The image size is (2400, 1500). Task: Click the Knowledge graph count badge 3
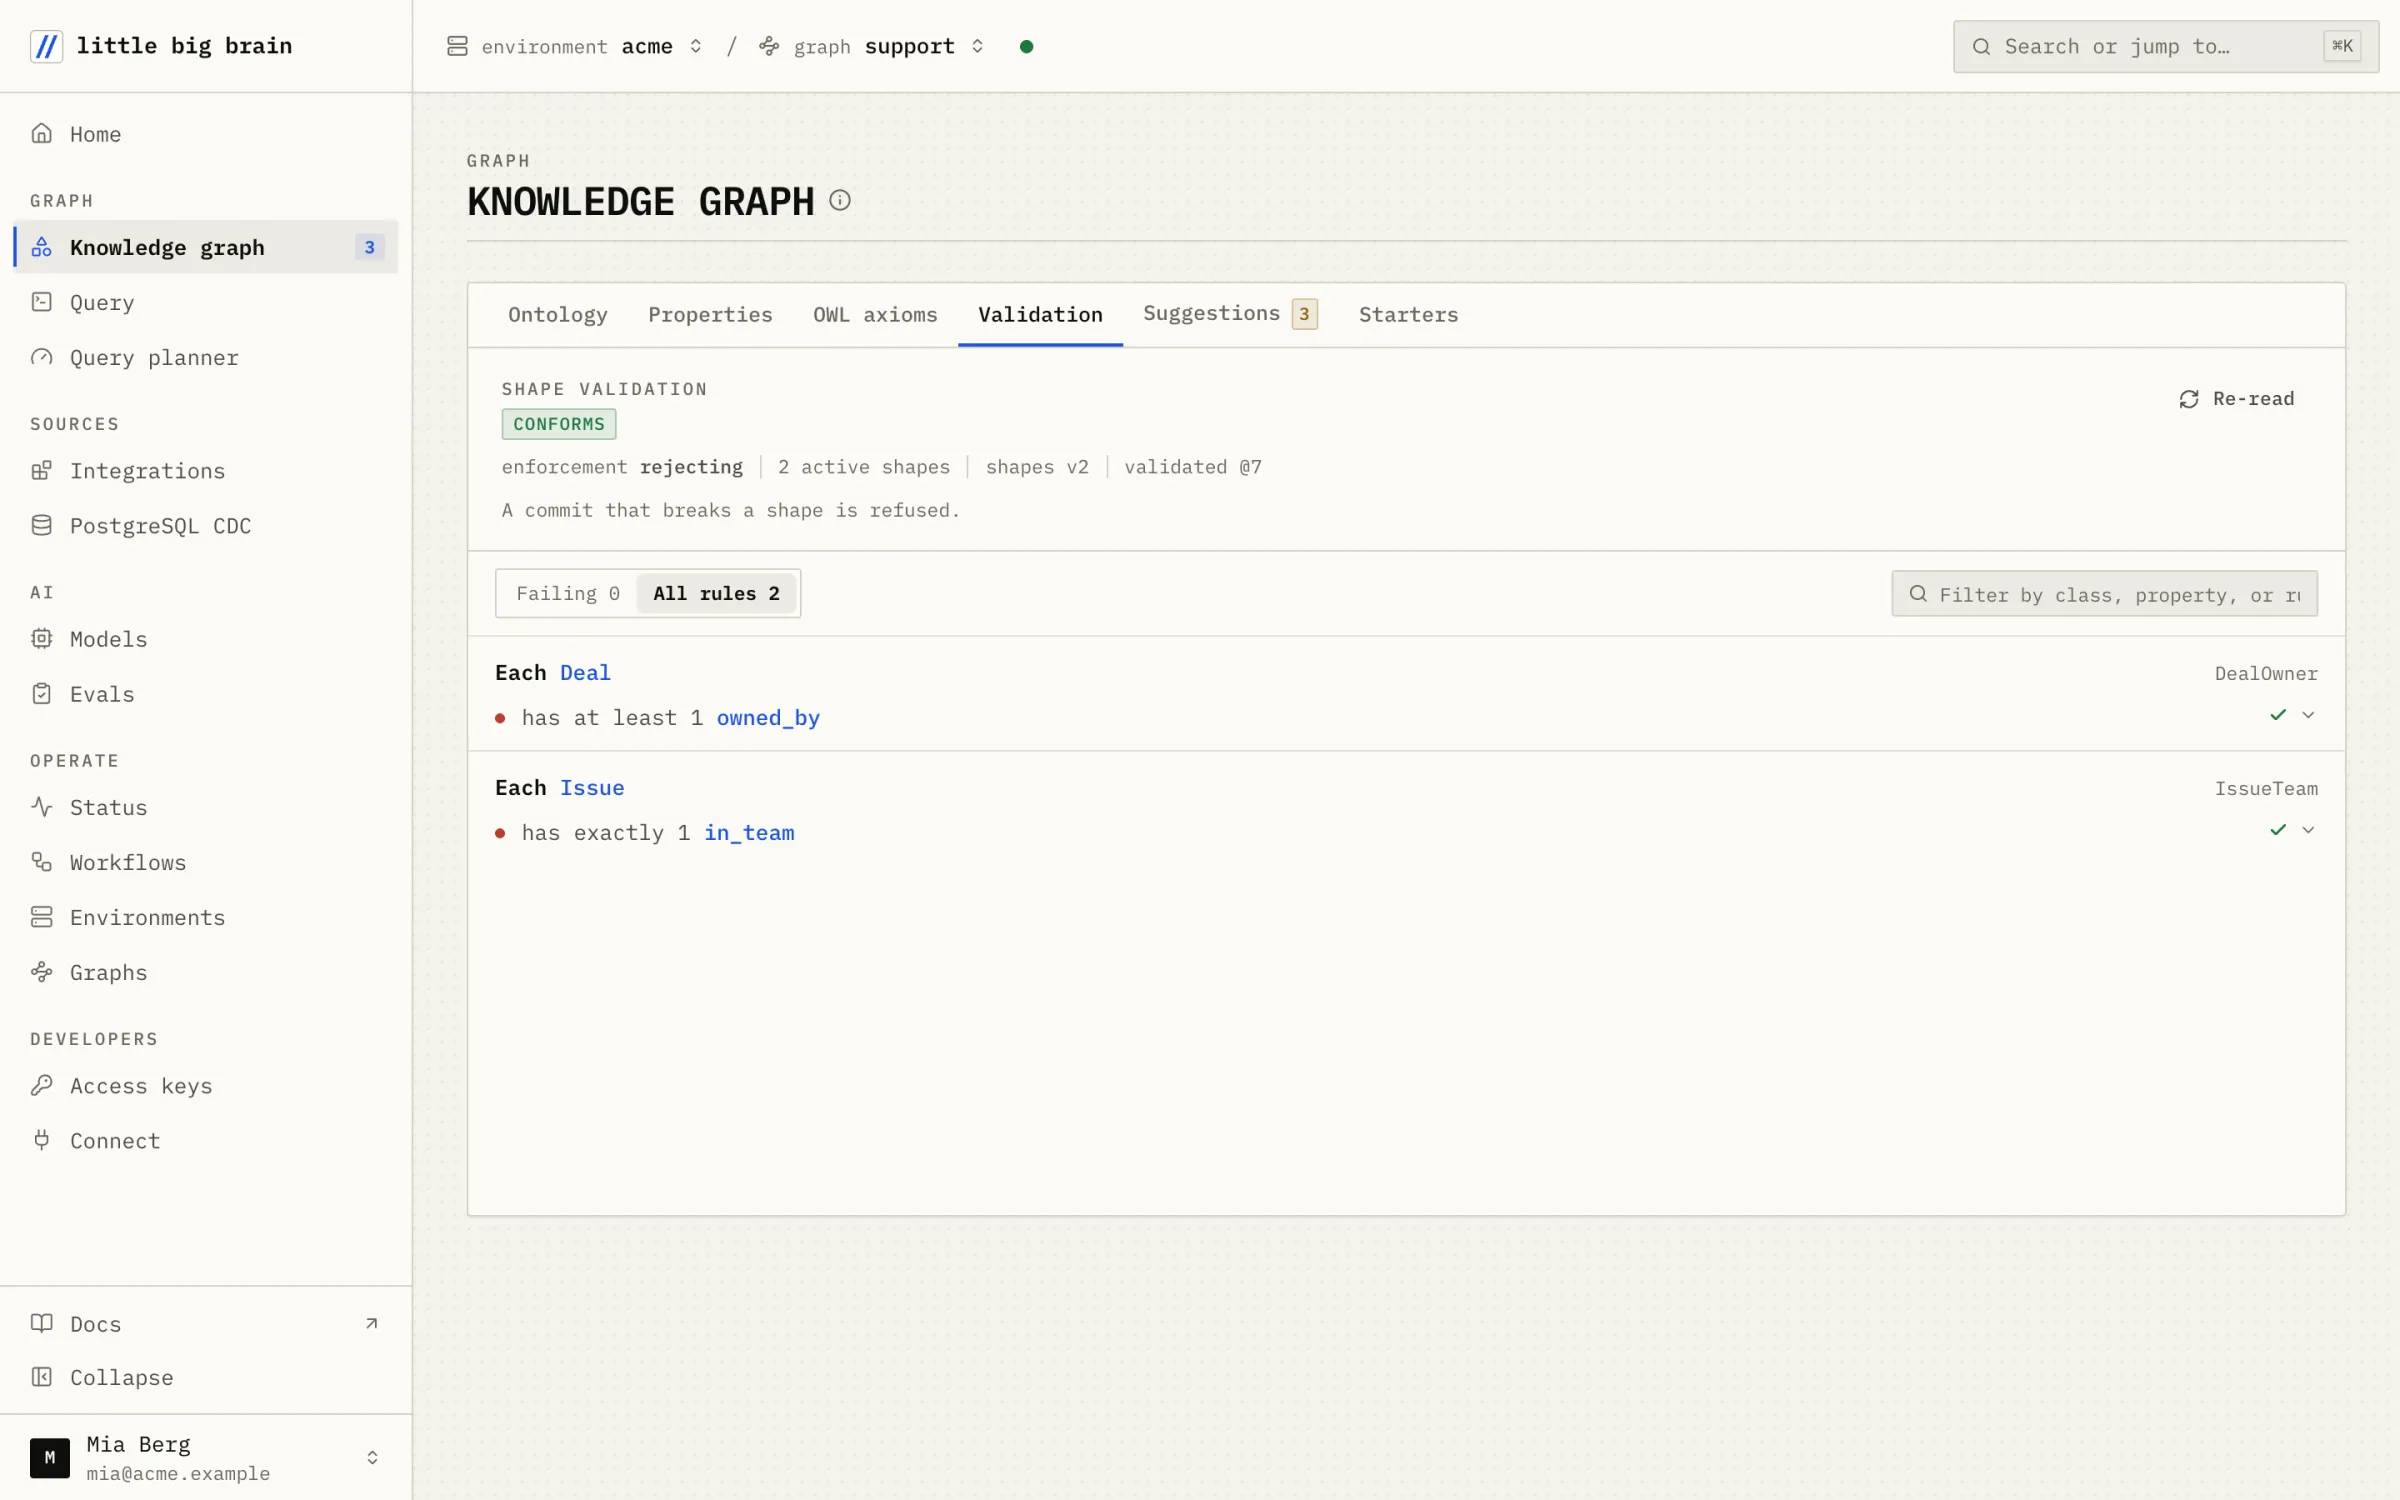(x=369, y=247)
